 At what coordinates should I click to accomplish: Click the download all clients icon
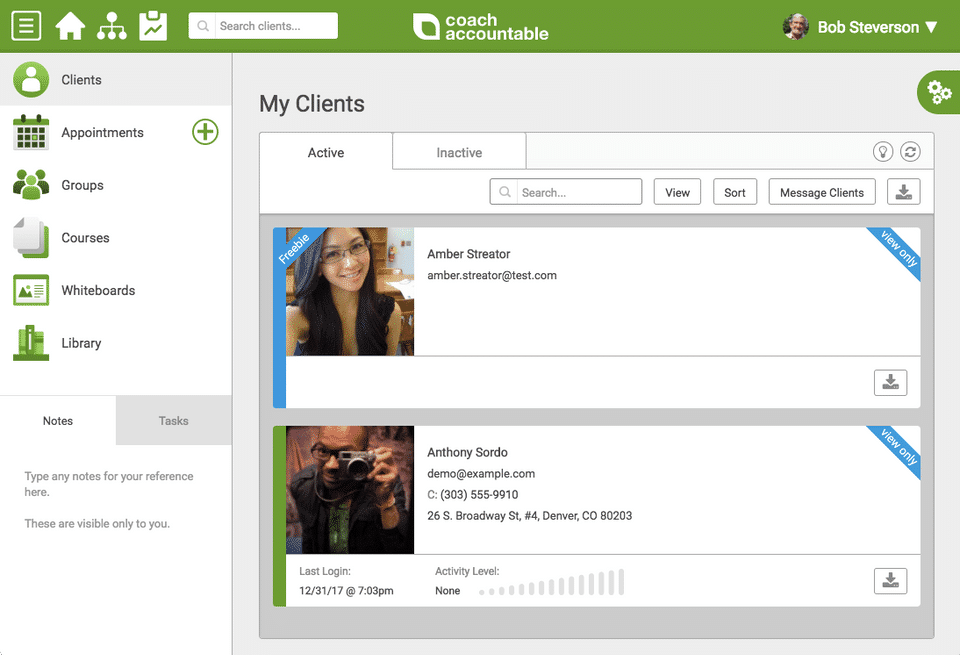(x=904, y=192)
